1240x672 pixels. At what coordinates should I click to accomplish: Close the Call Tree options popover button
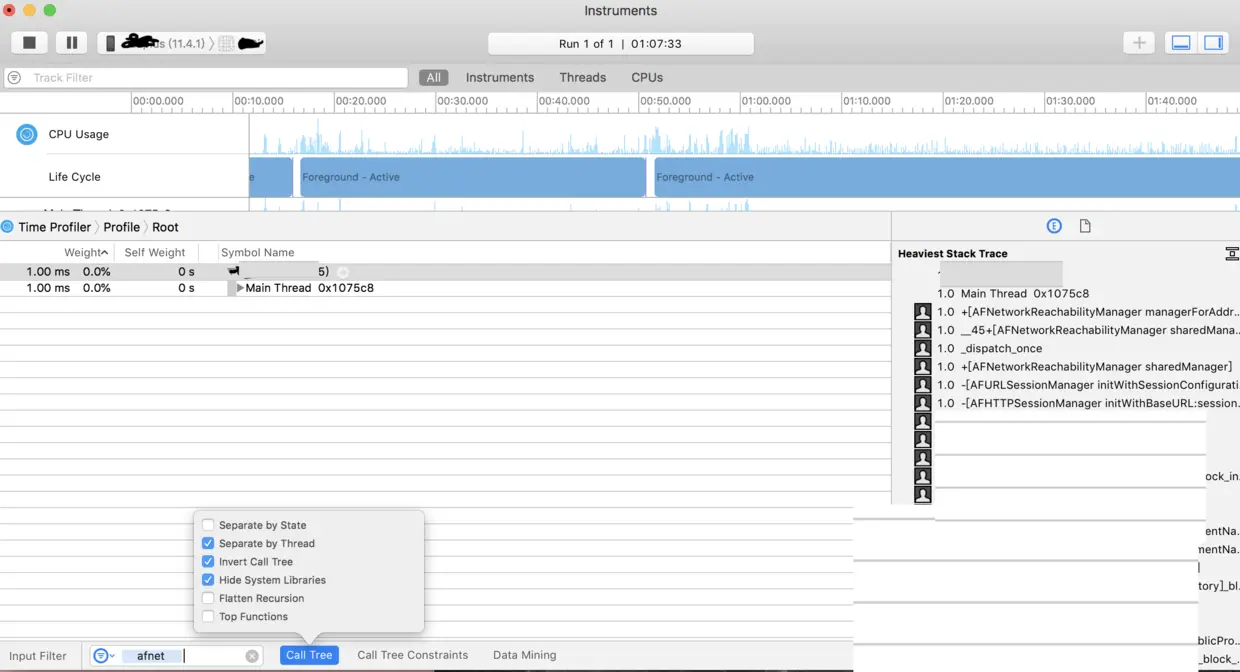click(x=309, y=655)
